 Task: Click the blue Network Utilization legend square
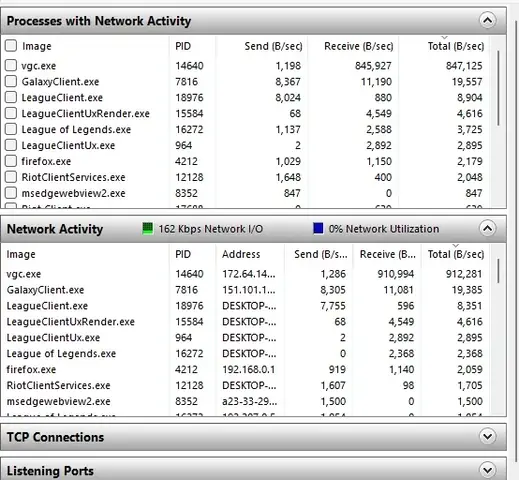tap(318, 229)
